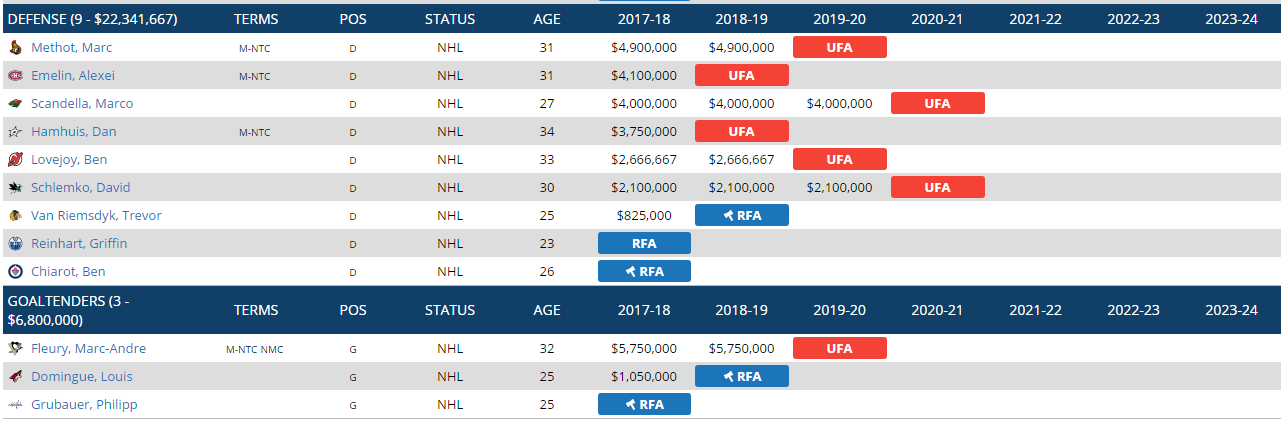The height and width of the screenshot is (421, 1285).
Task: Click the Canadiens logo beside Emelin, Alexei
Action: 15,76
